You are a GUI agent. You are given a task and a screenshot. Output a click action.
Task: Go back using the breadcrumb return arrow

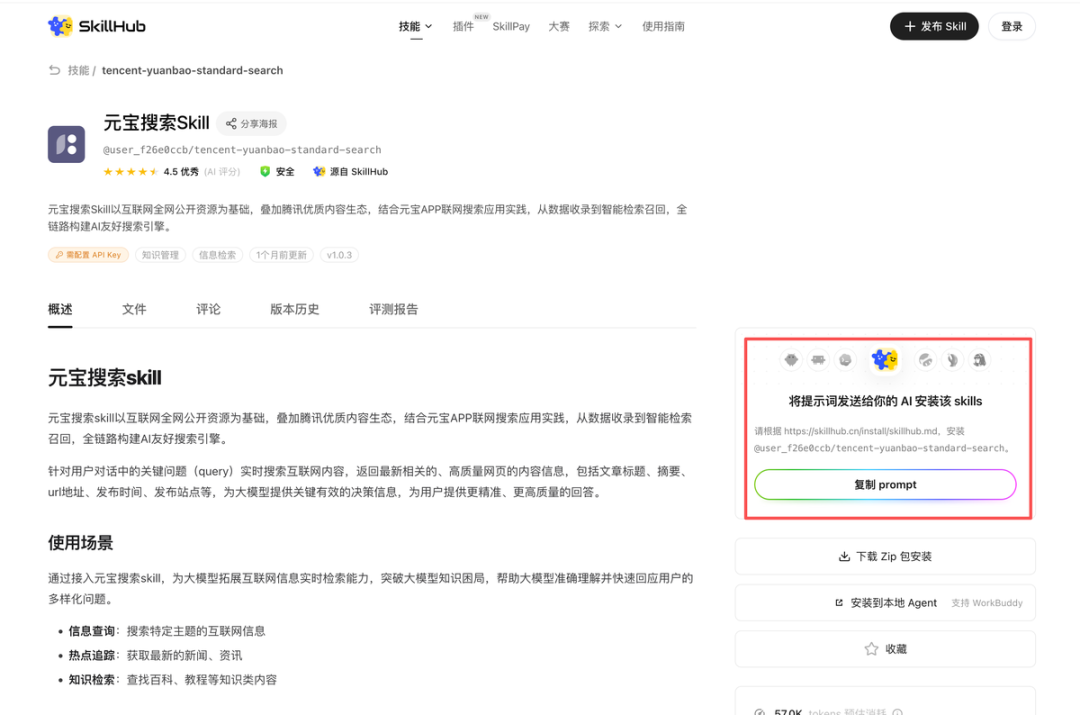coord(54,70)
